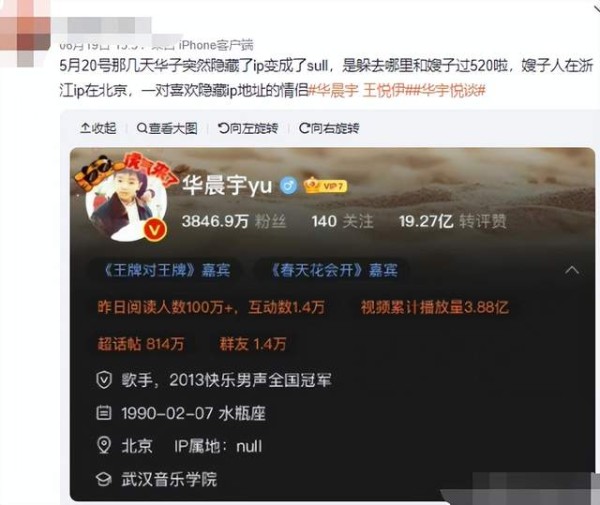Collapse the image with 收起 button

click(x=98, y=128)
